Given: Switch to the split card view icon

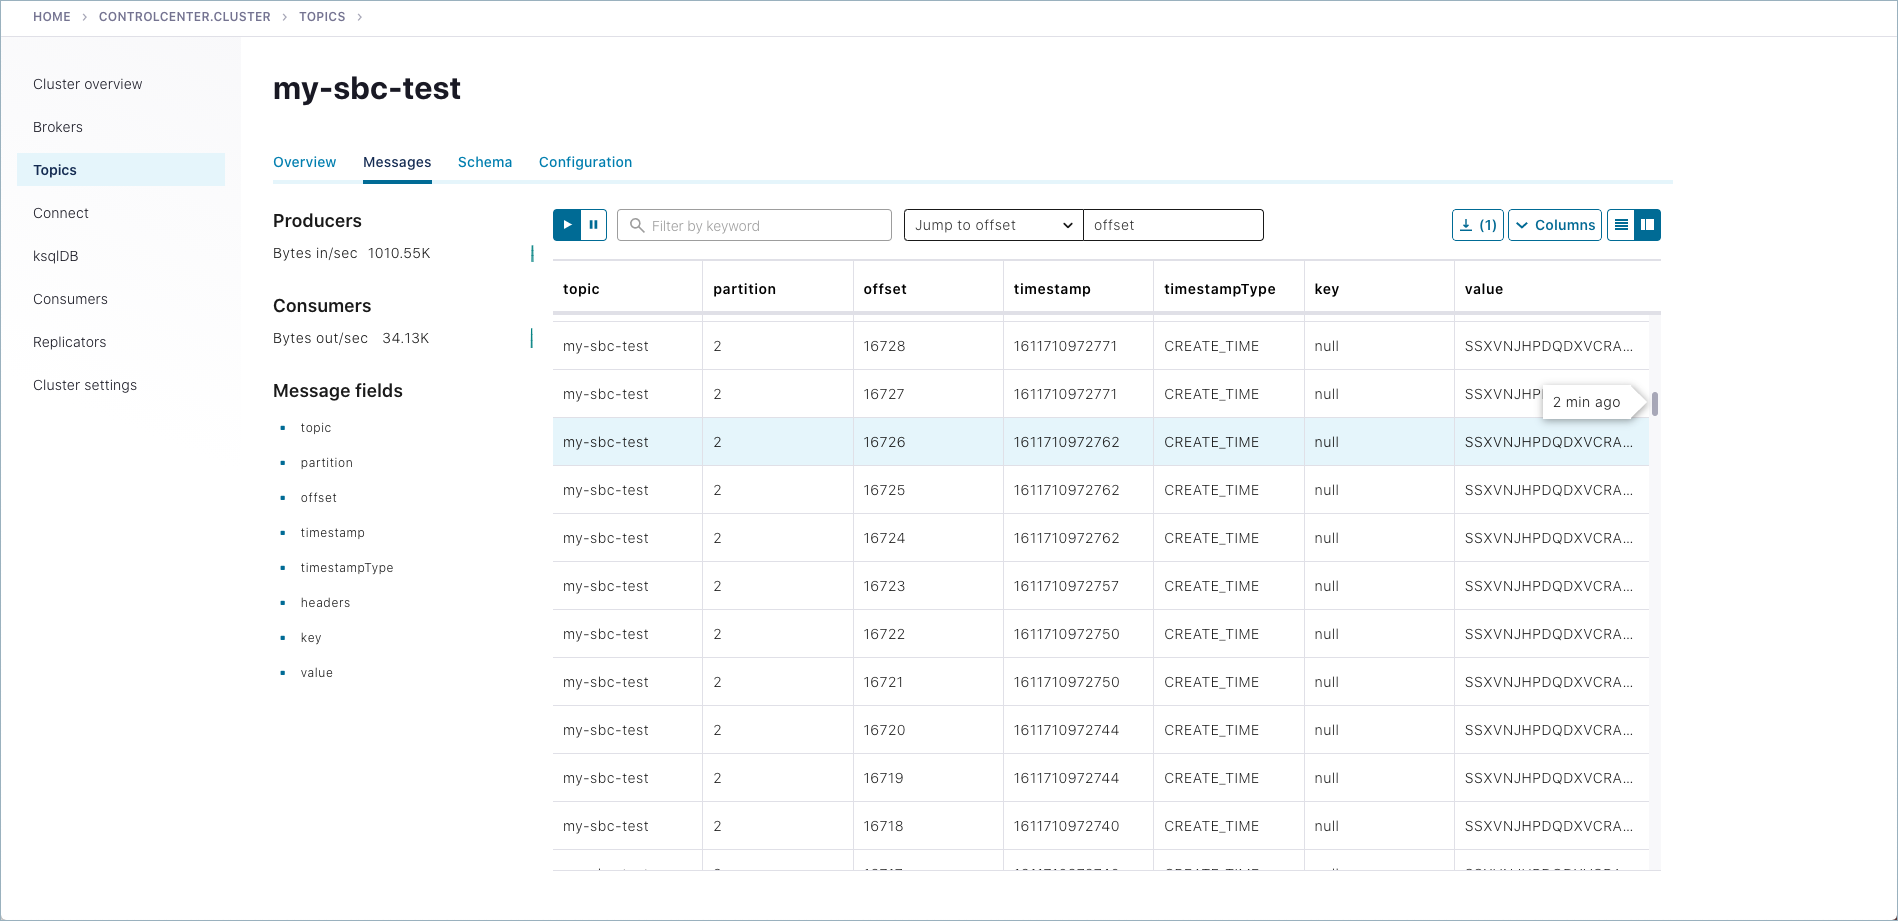Looking at the screenshot, I should [1647, 225].
